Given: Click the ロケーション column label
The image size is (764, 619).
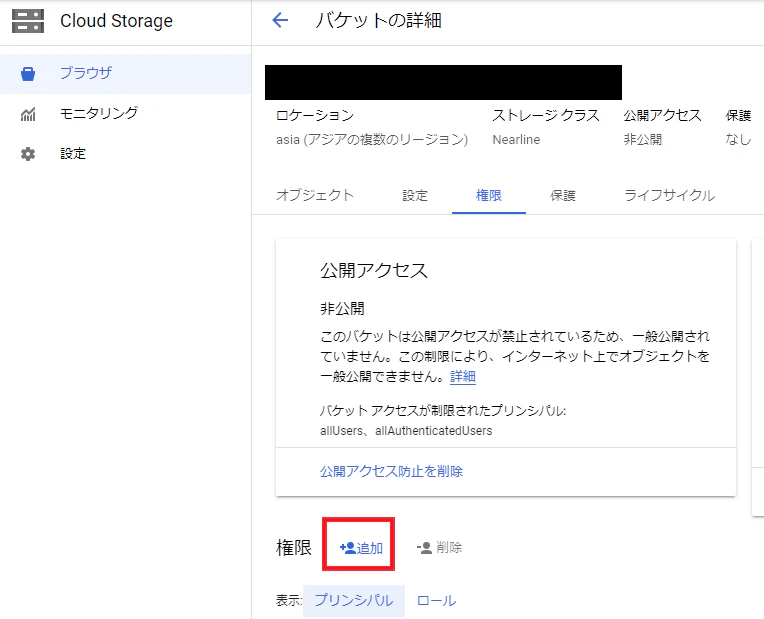Looking at the screenshot, I should [315, 115].
